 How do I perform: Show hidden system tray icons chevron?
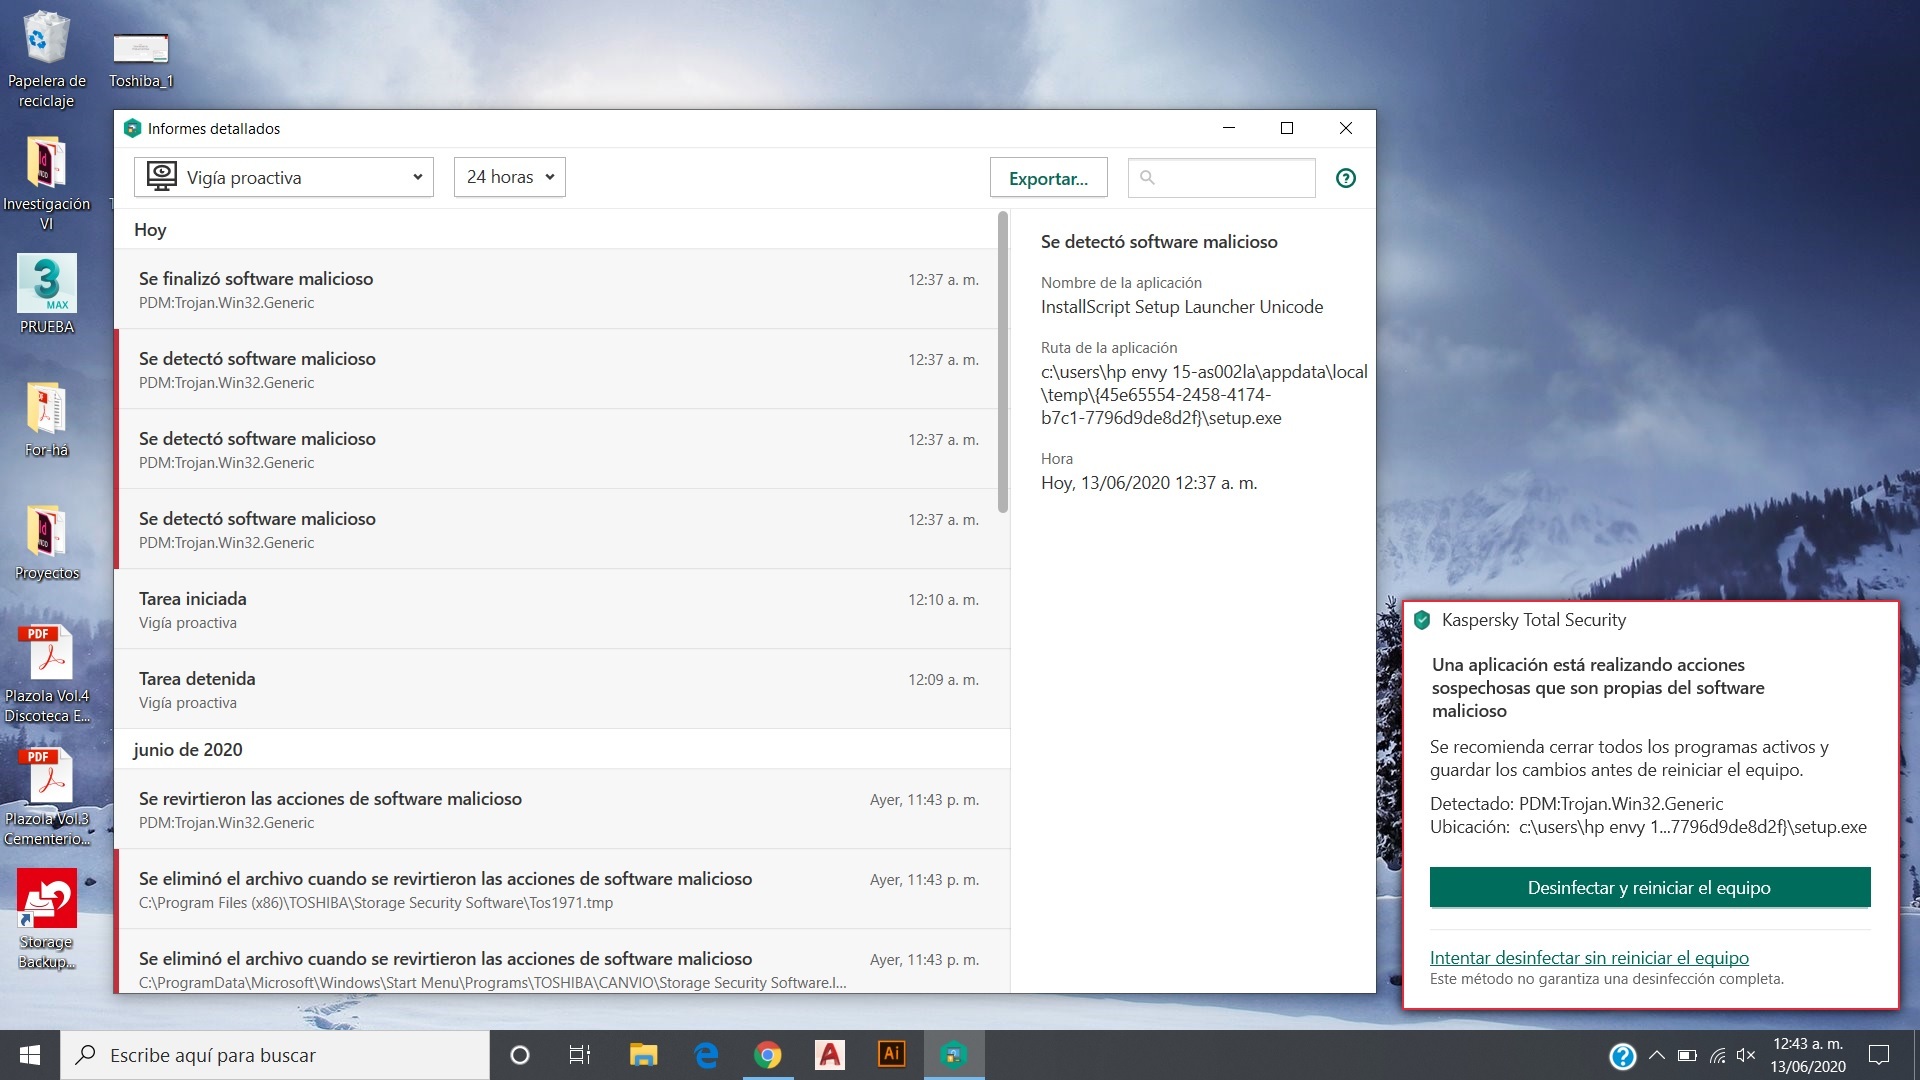(1657, 1055)
